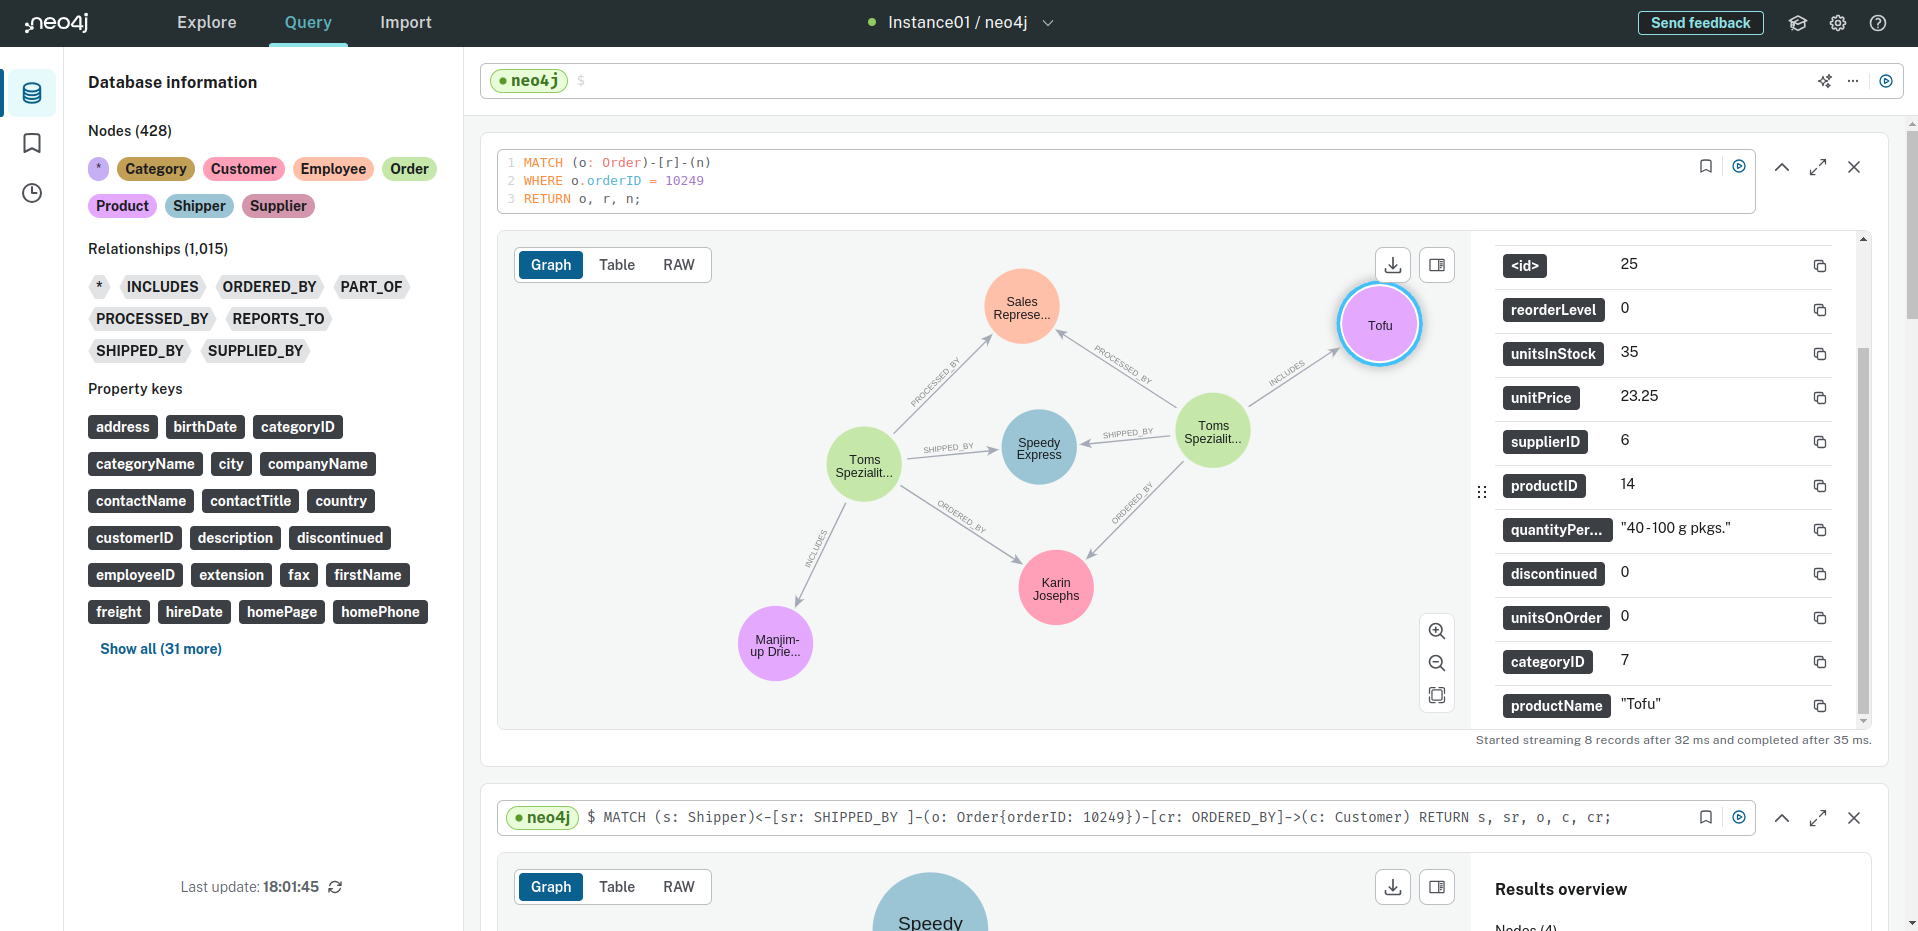Open the help question mark icon
Screen dimensions: 1918x931
1878,23
